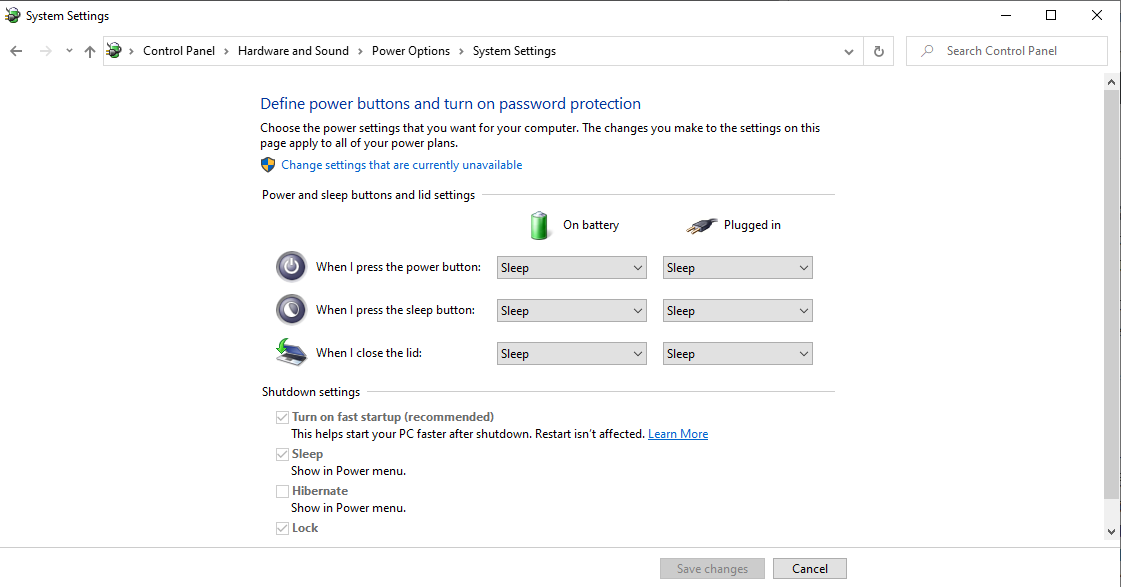
Task: Minimize the System Settings window
Action: 1006,15
